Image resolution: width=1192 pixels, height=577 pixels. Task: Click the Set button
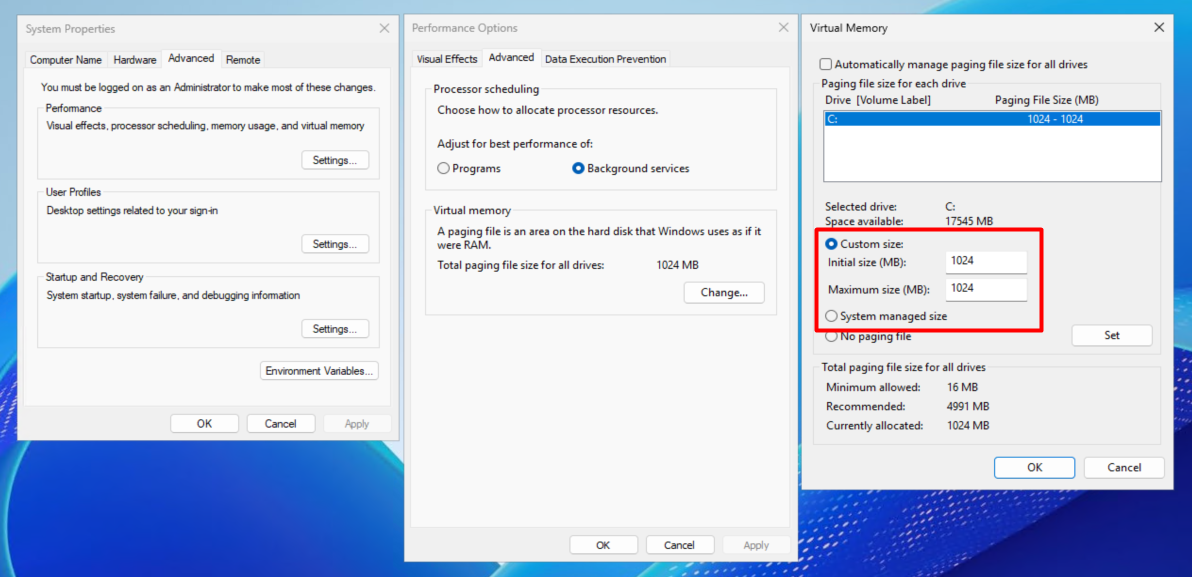pyautogui.click(x=1111, y=335)
